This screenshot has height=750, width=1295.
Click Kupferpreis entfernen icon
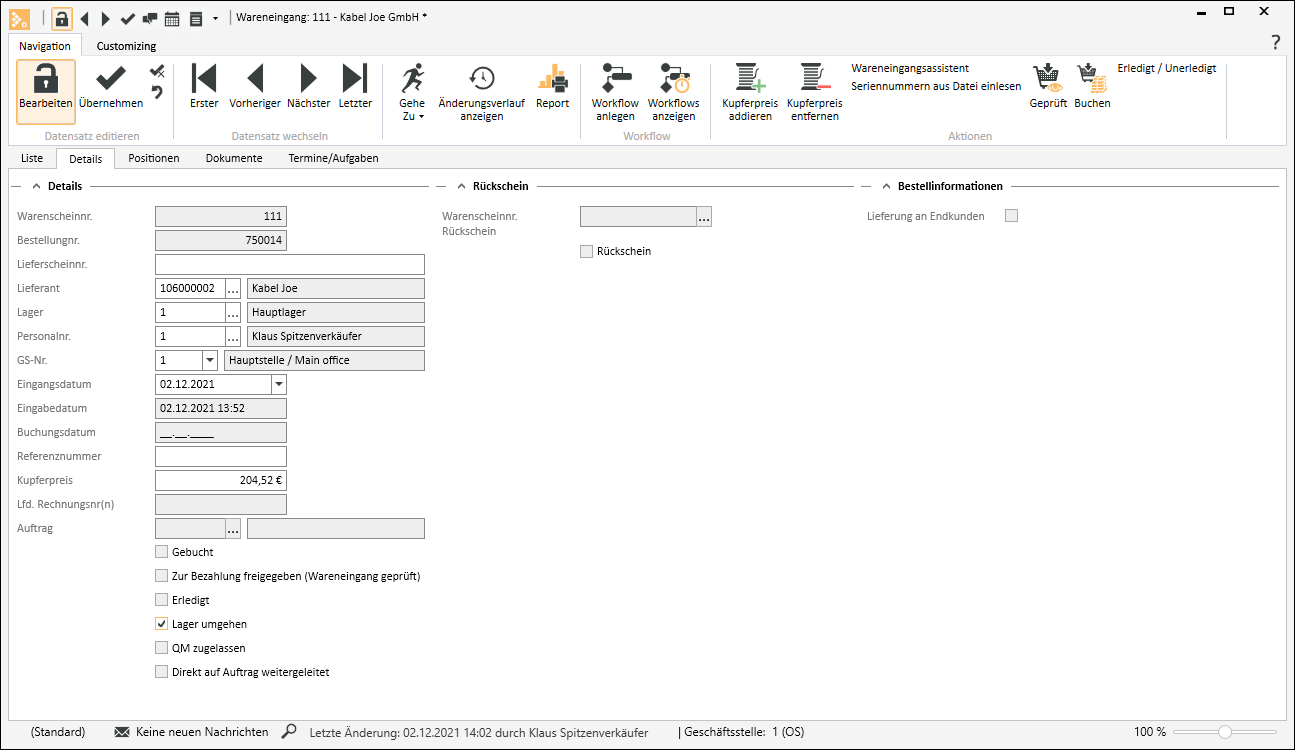pos(815,78)
